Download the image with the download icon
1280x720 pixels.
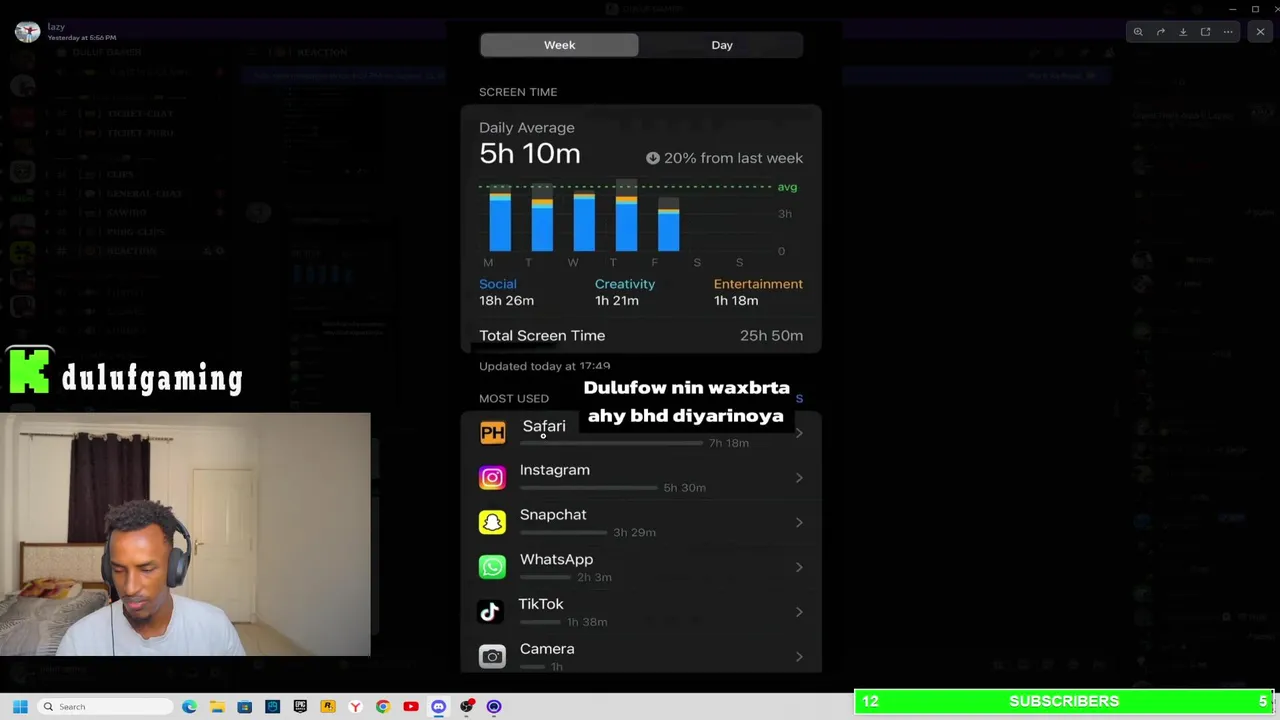click(x=1183, y=32)
